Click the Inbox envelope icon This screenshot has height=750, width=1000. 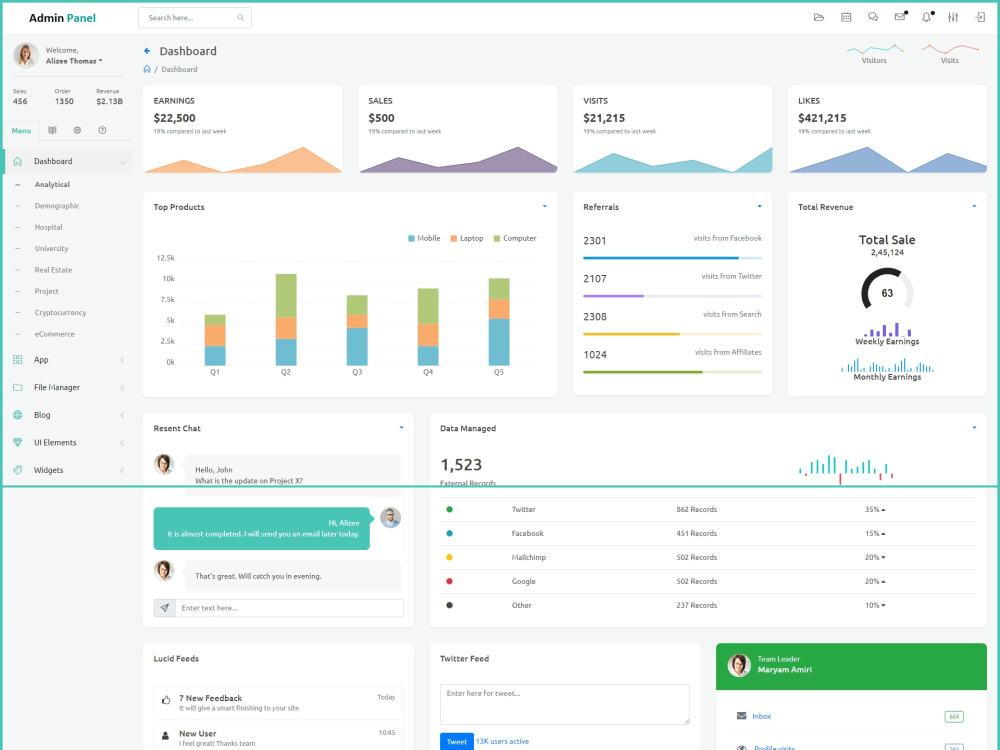coord(741,716)
